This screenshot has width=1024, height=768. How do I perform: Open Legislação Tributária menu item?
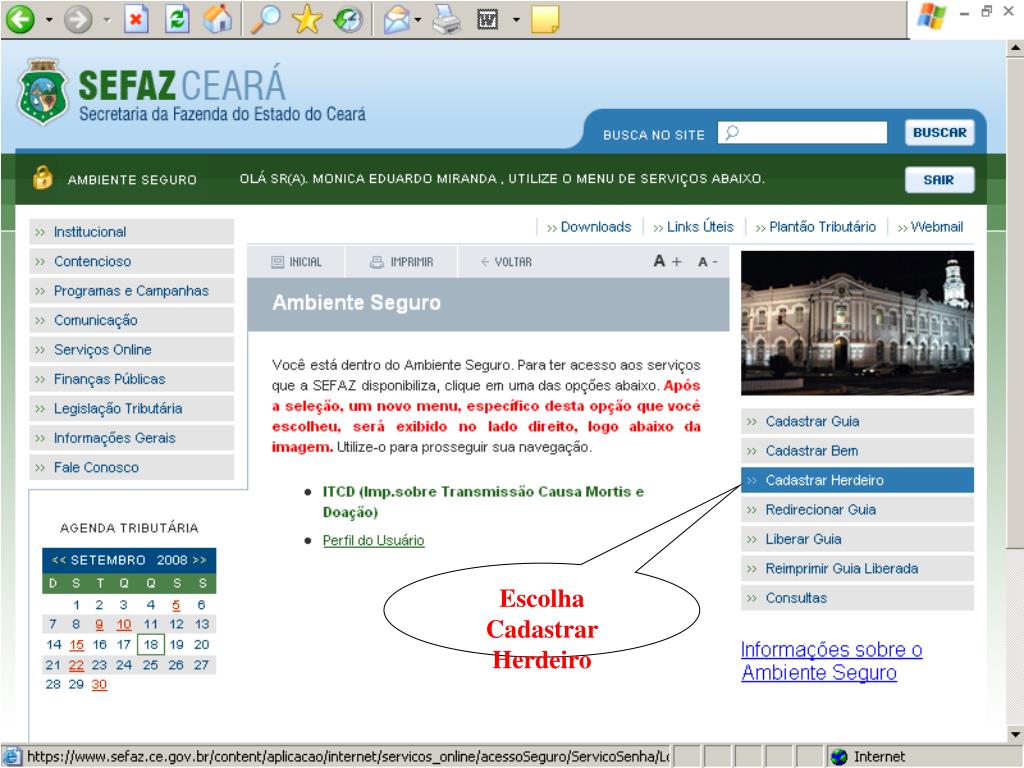click(131, 408)
